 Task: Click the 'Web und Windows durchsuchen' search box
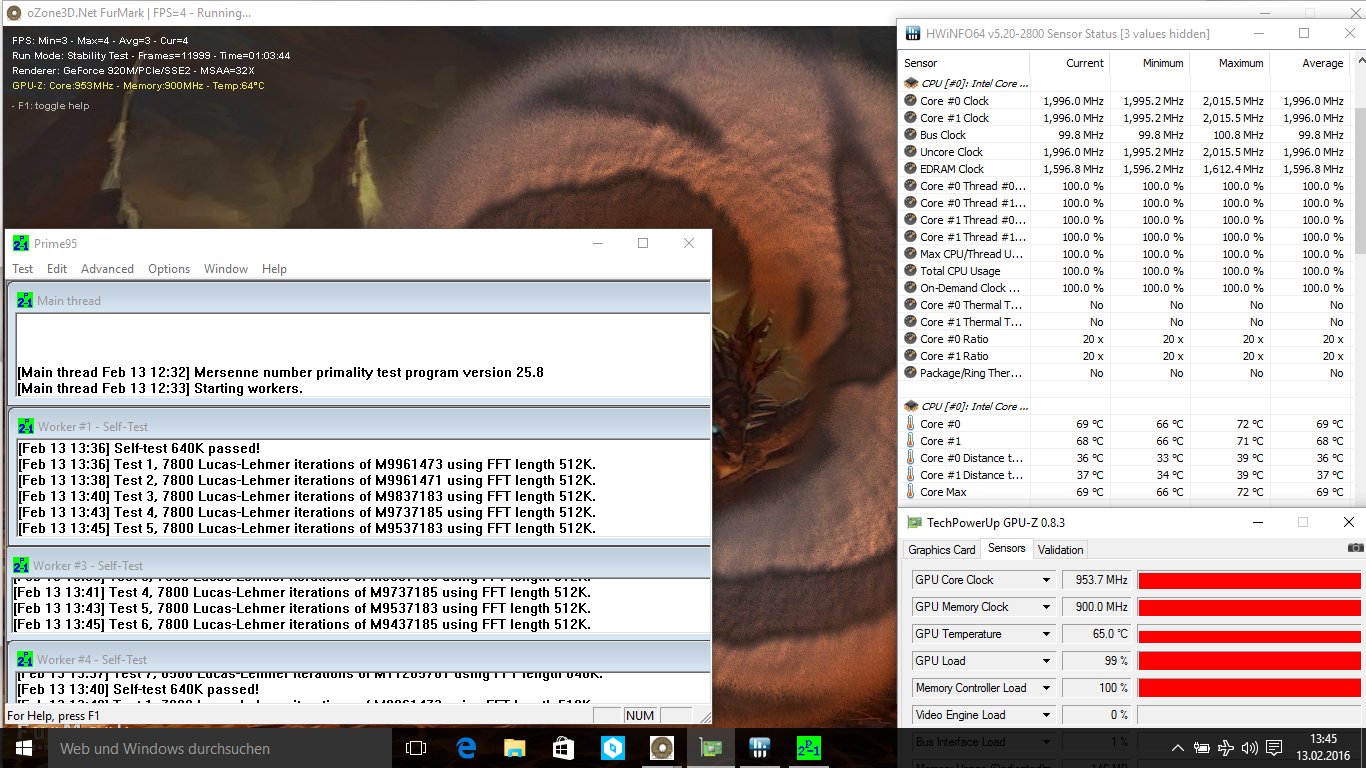(218, 748)
